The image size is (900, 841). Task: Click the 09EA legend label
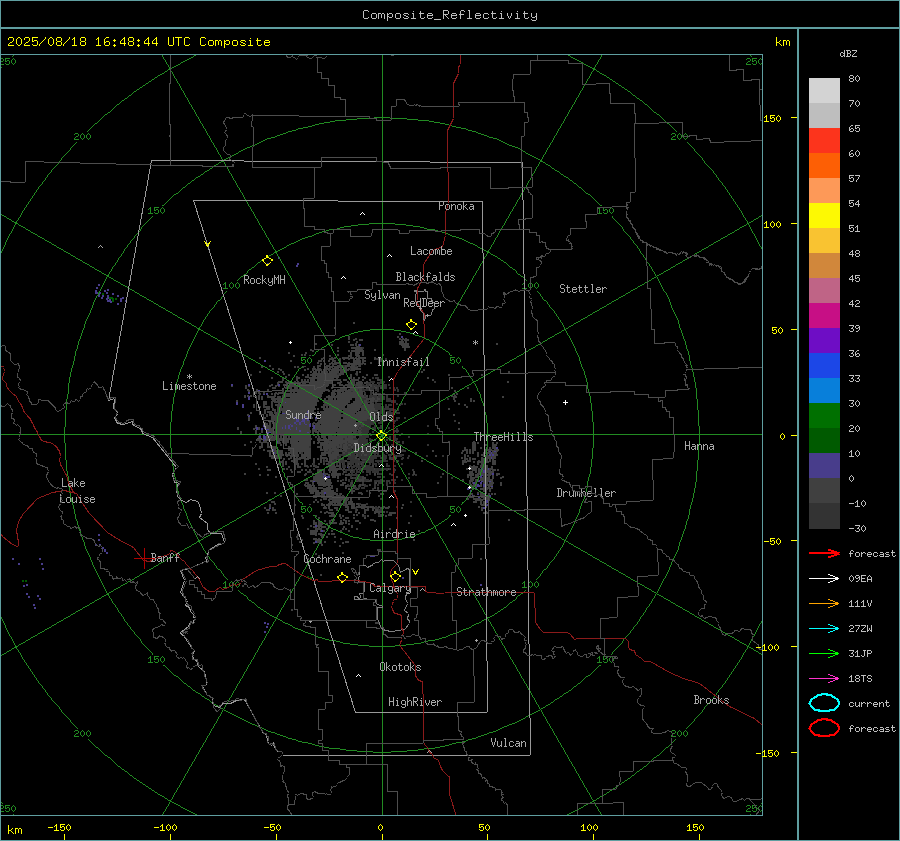click(x=860, y=579)
